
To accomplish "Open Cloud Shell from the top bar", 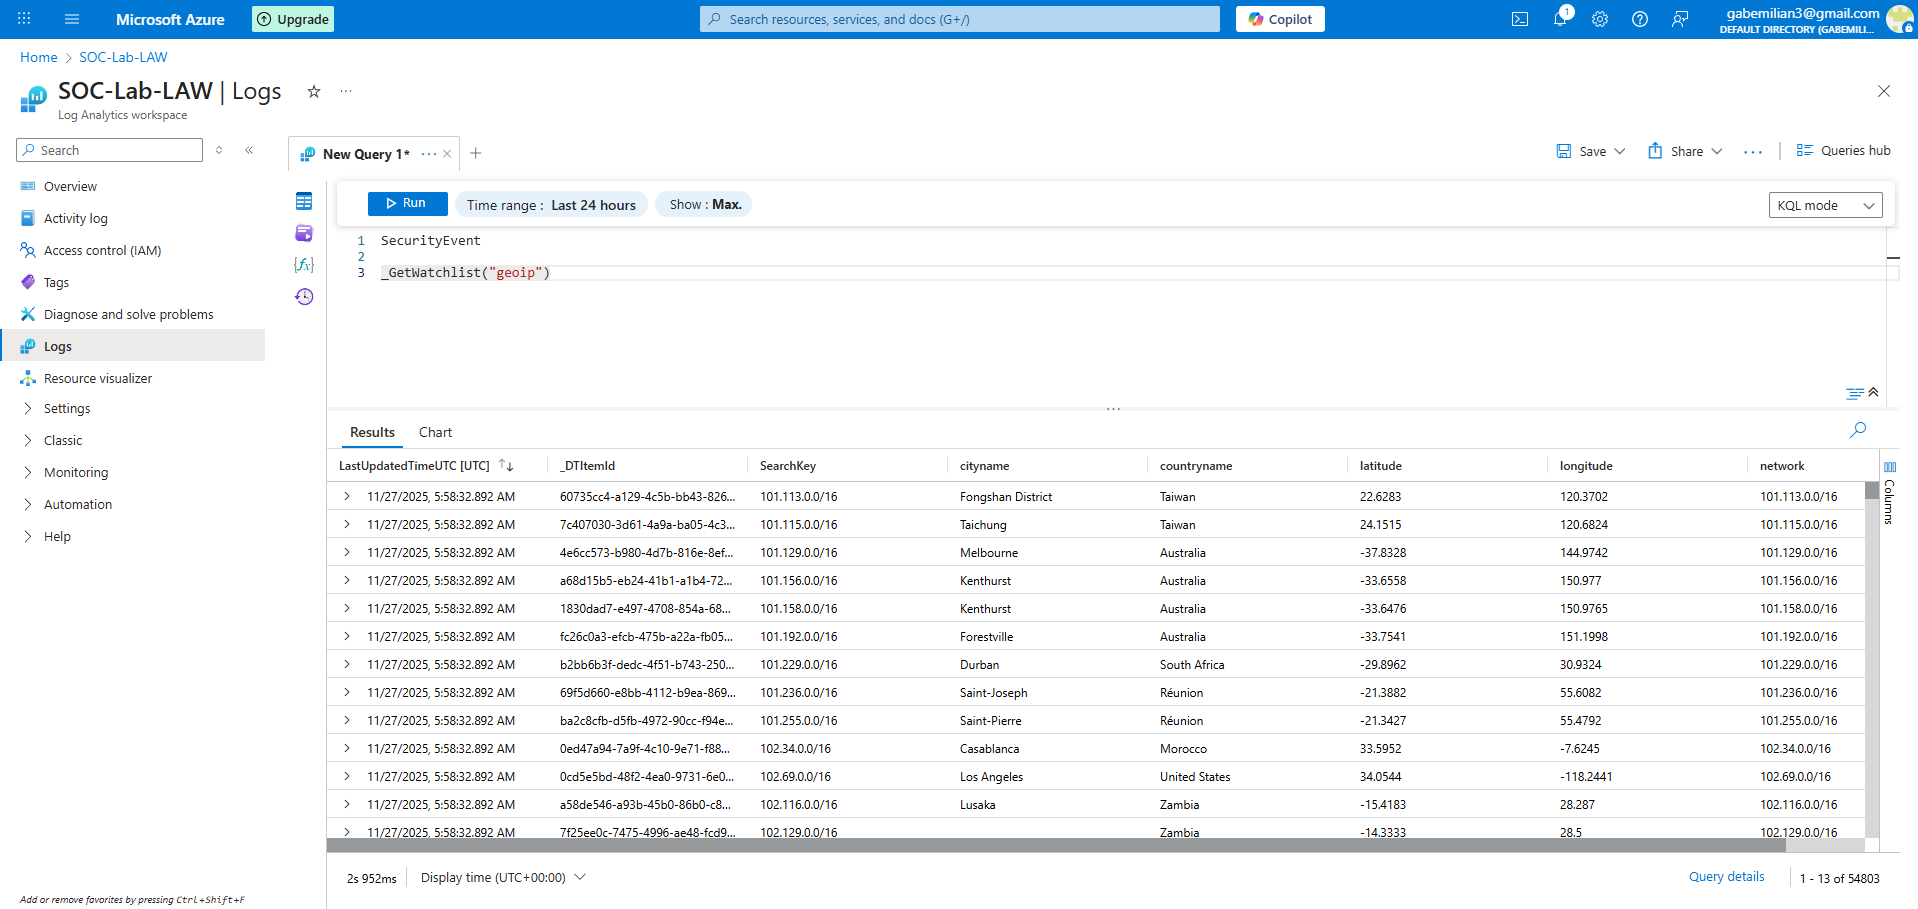I will pyautogui.click(x=1520, y=19).
